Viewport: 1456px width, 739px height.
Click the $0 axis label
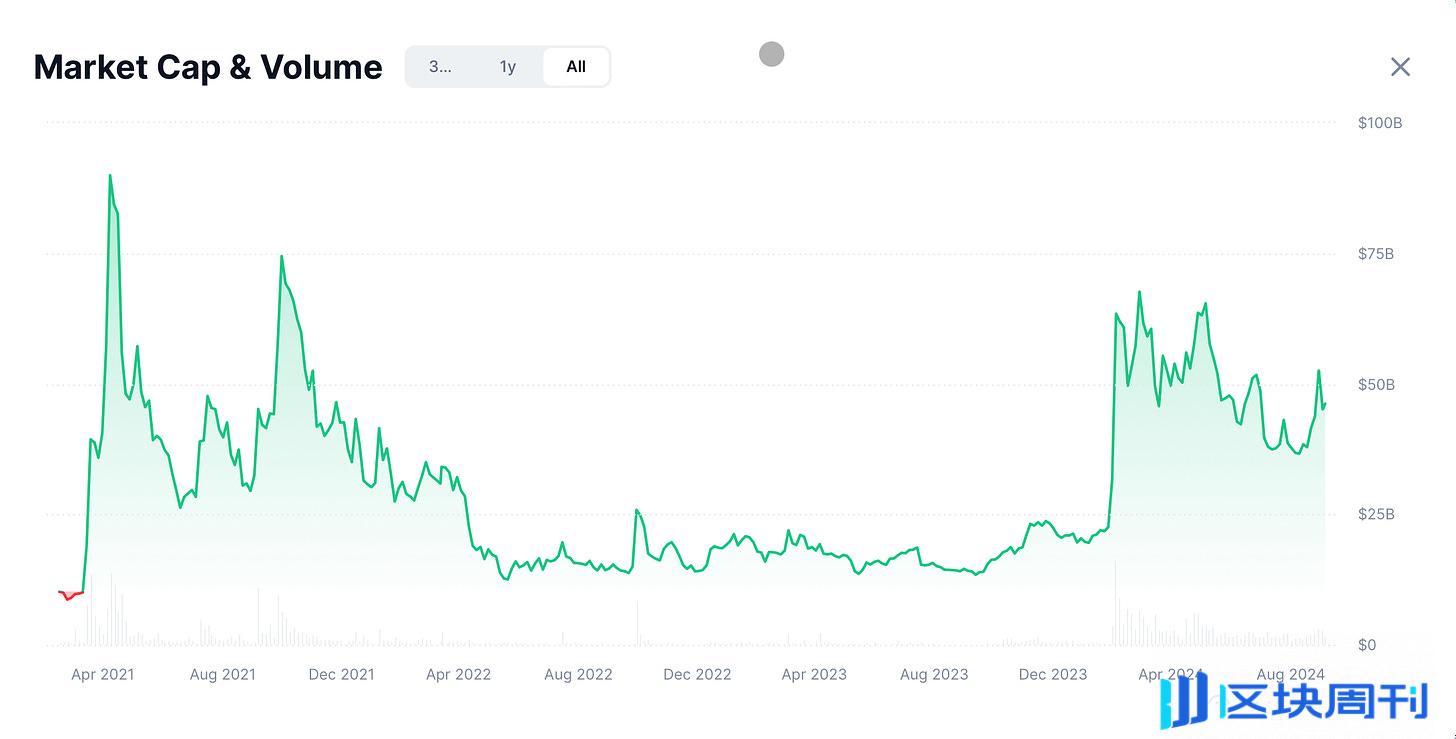click(1367, 645)
